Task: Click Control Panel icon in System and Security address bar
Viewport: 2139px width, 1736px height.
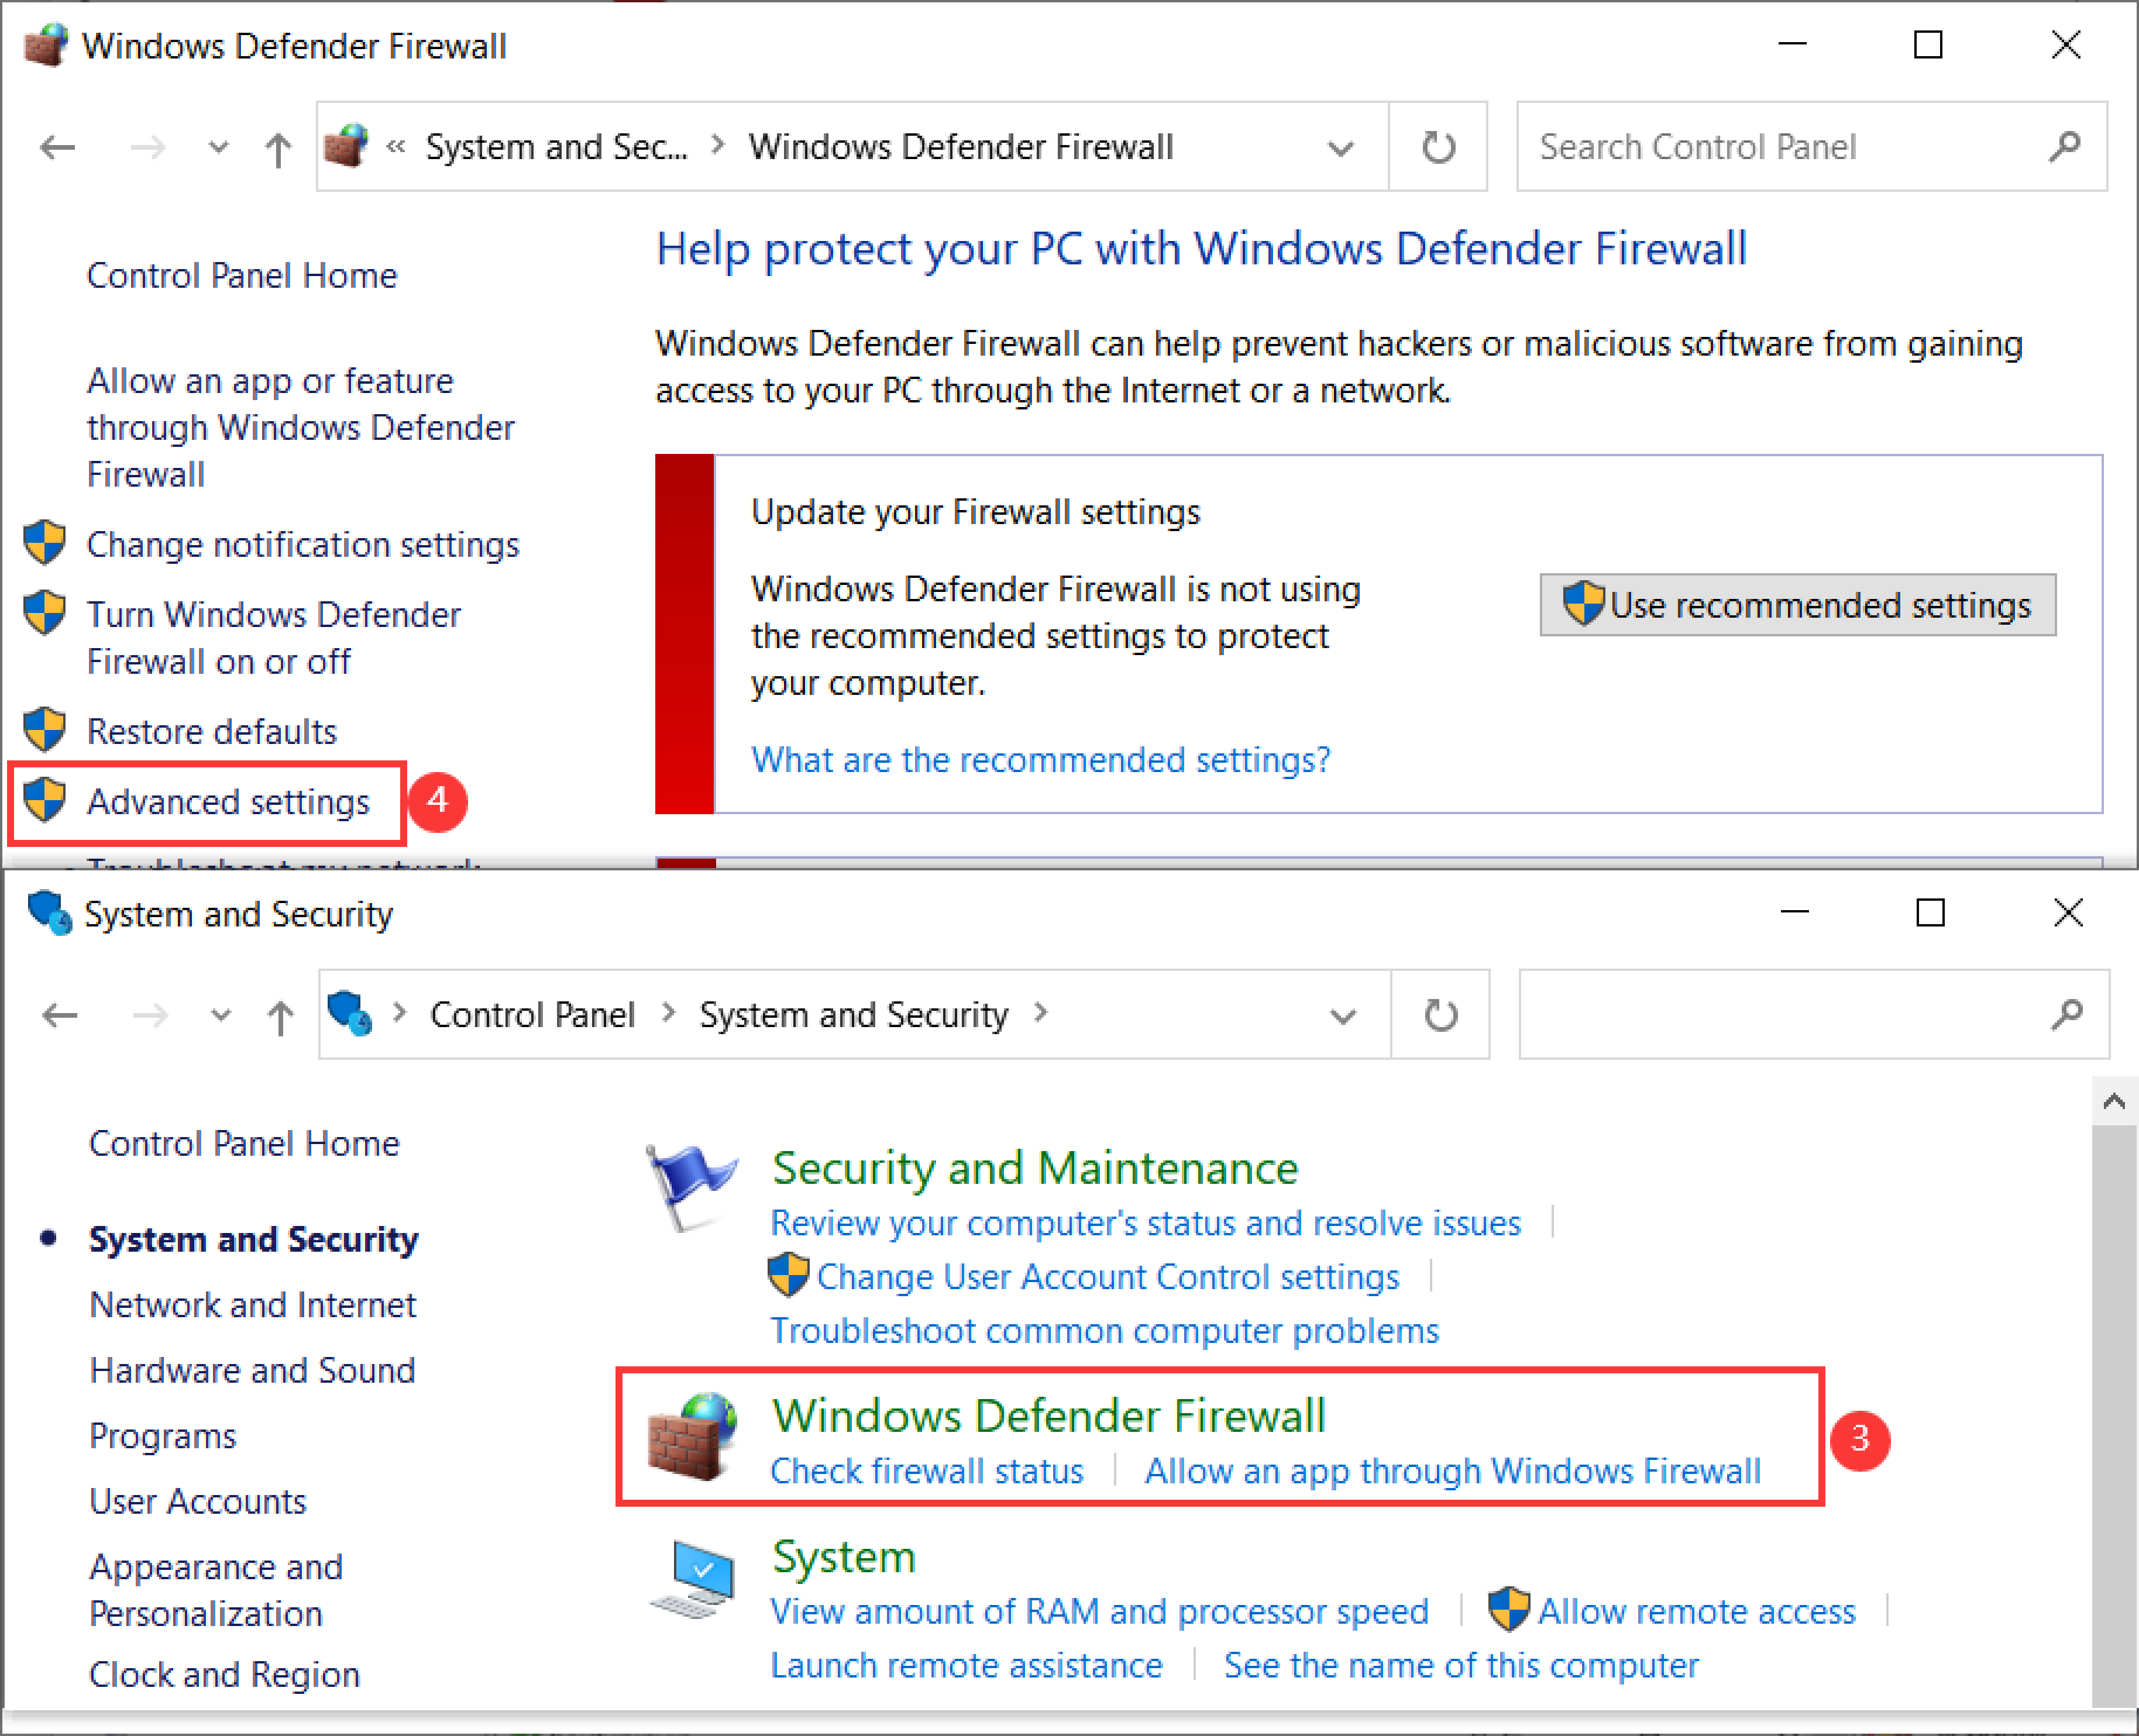Action: [350, 1014]
